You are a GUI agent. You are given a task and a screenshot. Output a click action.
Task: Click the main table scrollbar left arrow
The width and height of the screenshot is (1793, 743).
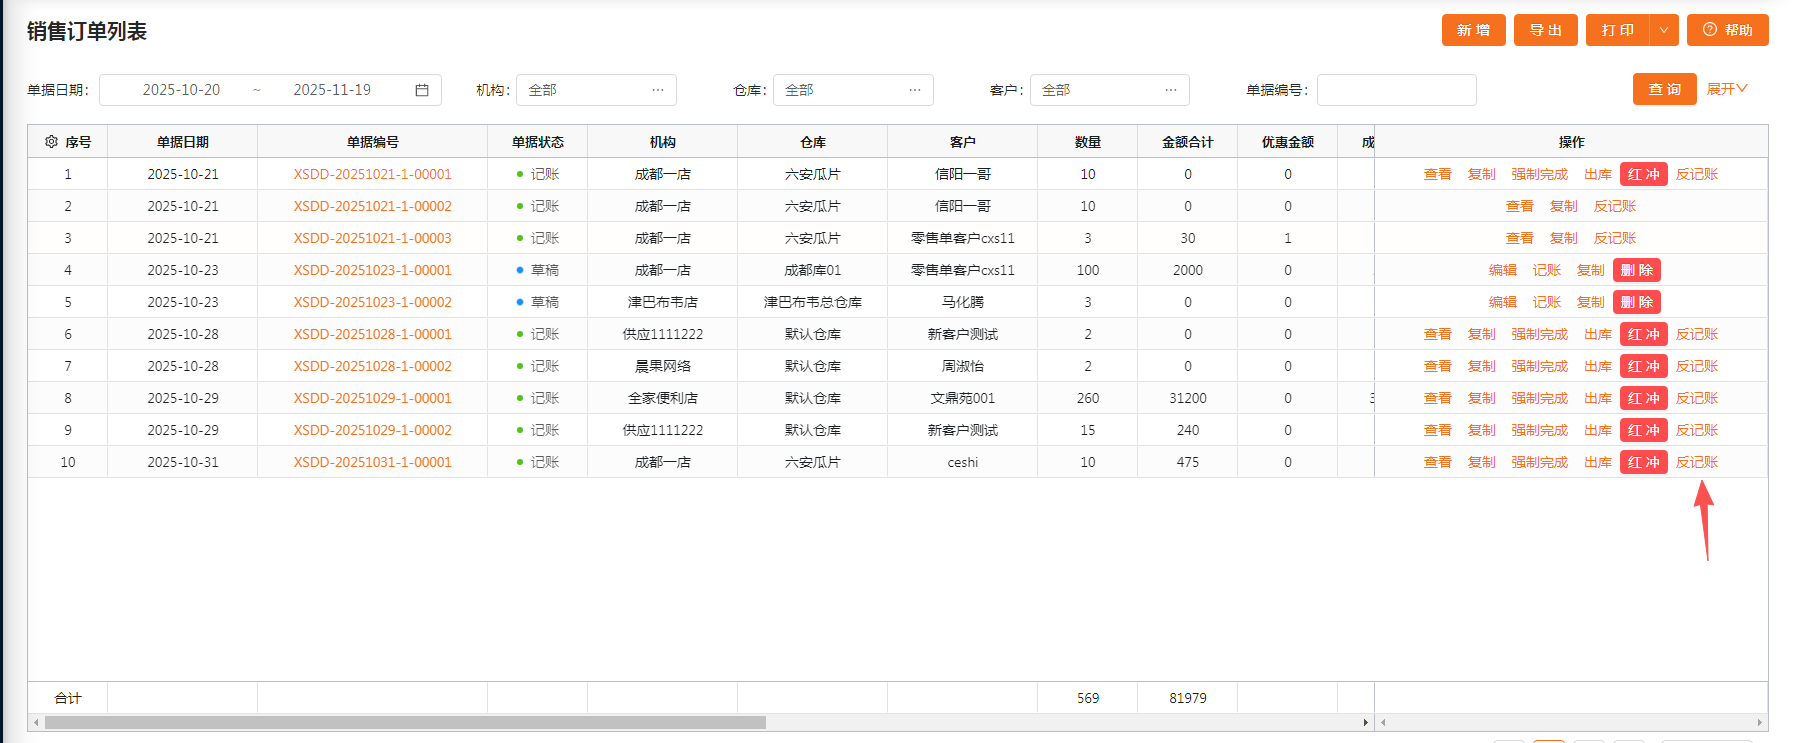36,722
